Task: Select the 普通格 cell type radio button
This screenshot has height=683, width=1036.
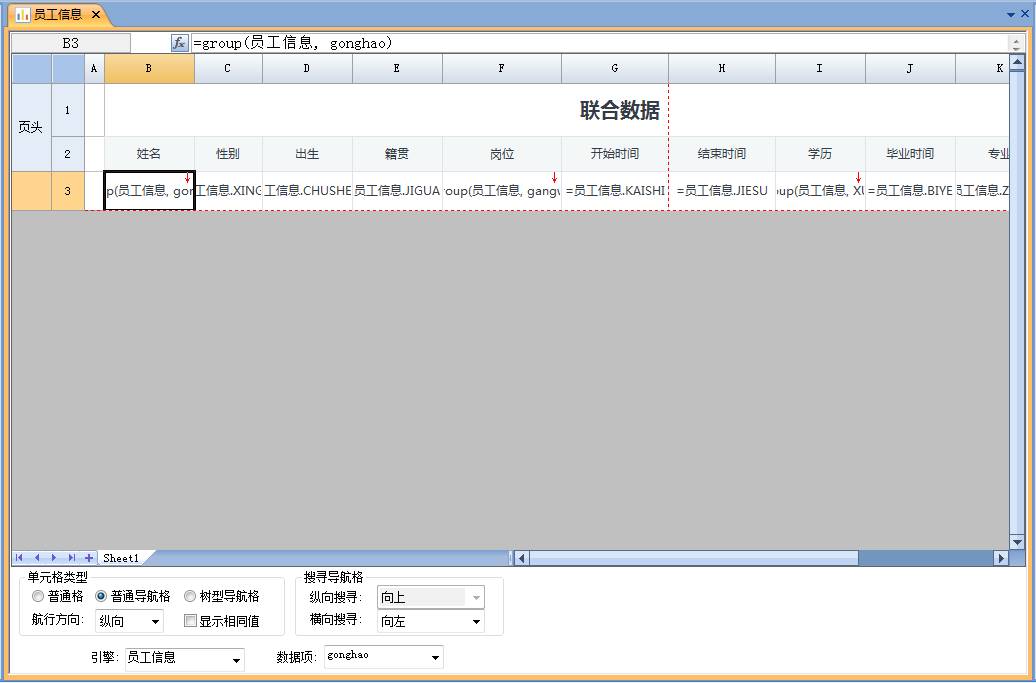Action: (38, 596)
